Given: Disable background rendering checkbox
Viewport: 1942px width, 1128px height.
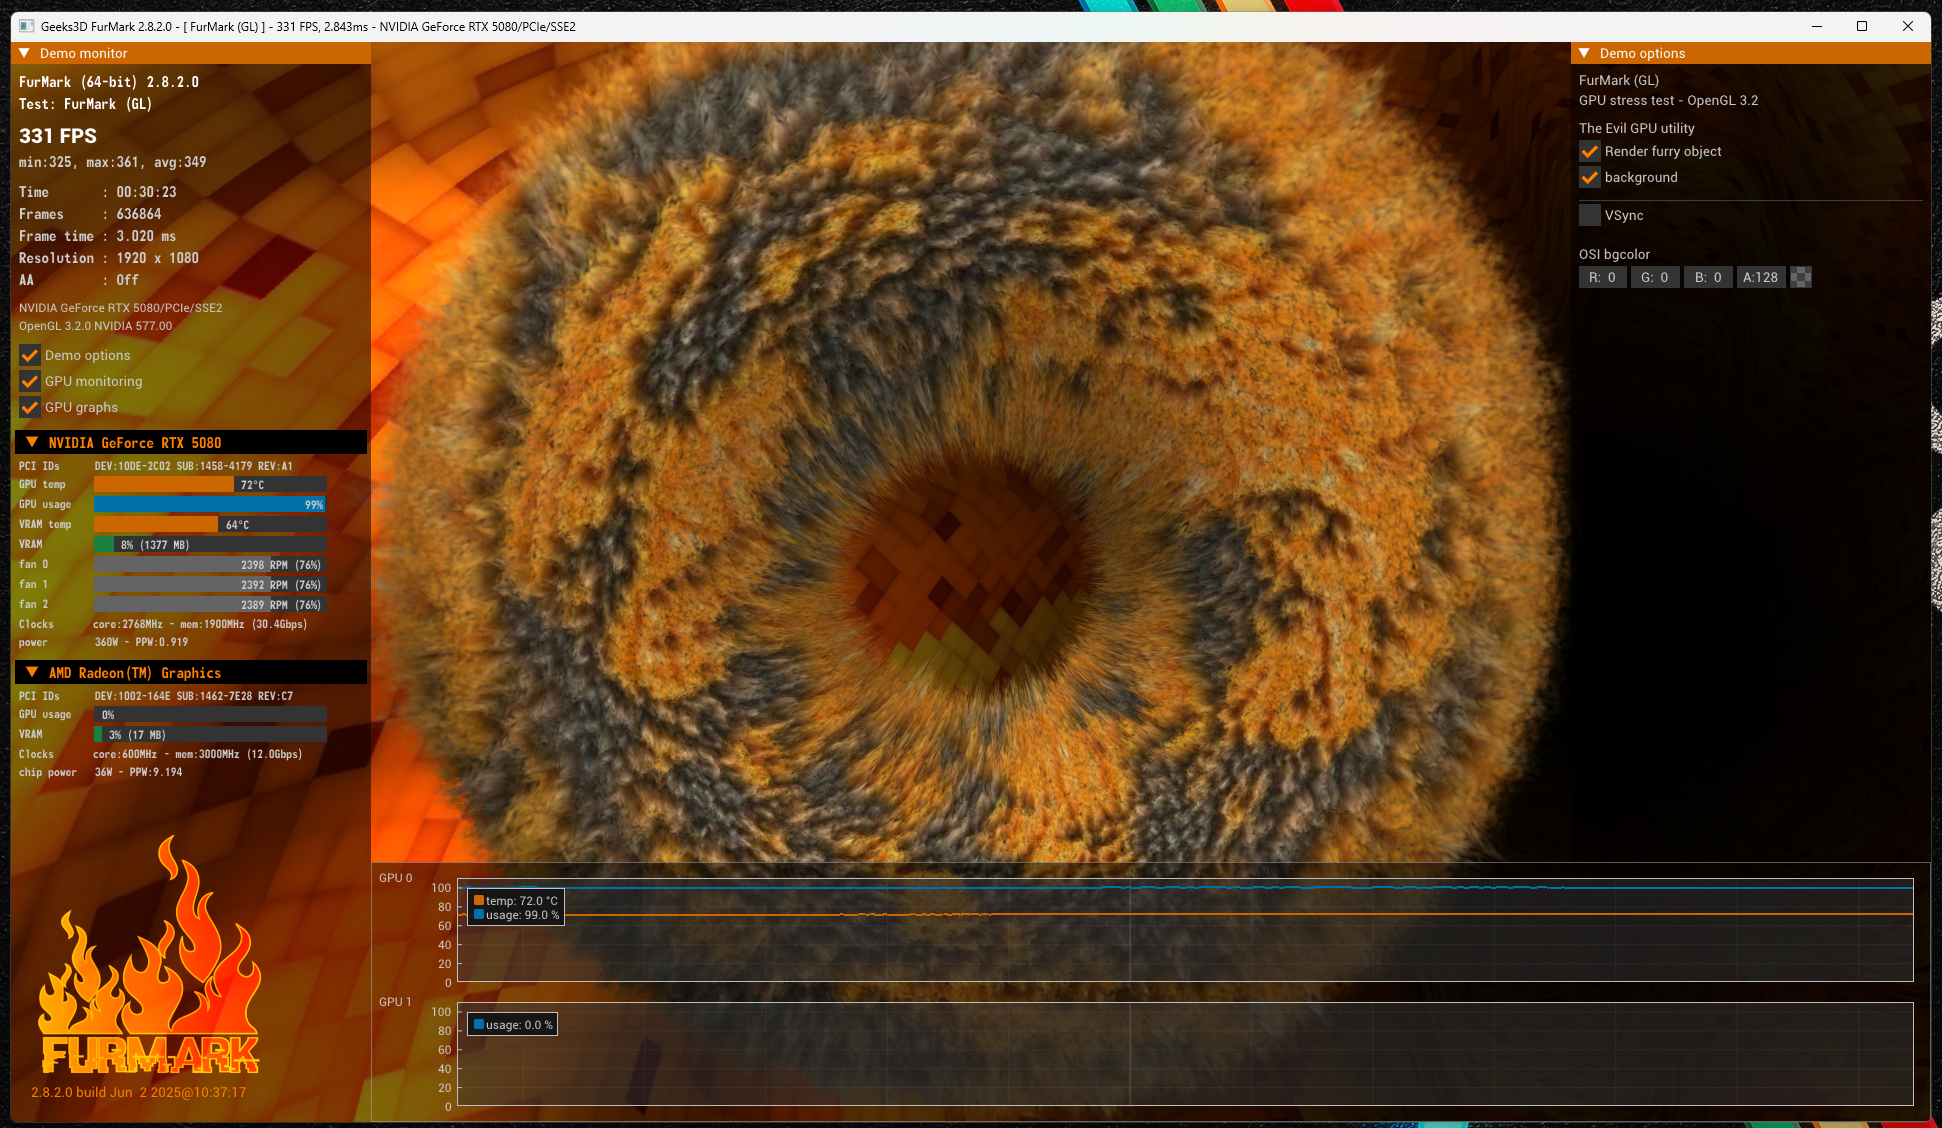Looking at the screenshot, I should coord(1590,177).
